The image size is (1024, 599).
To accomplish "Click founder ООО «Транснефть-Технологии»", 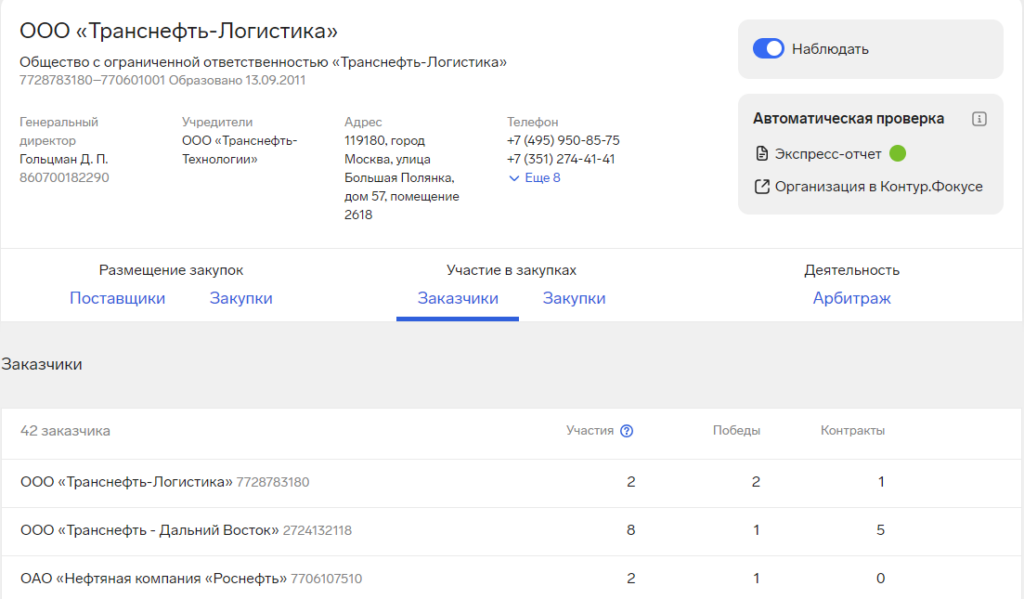I will (x=240, y=150).
